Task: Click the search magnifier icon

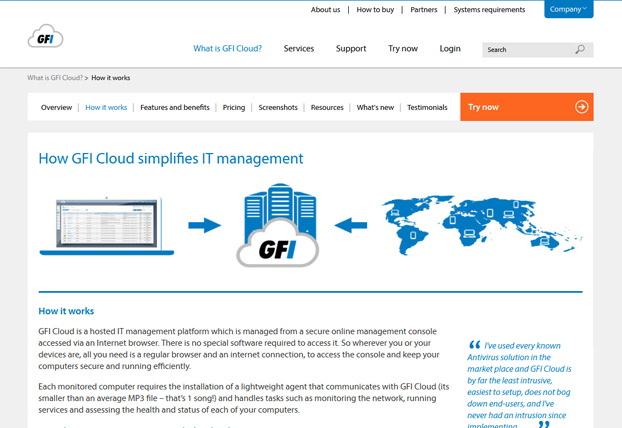Action: coord(580,50)
